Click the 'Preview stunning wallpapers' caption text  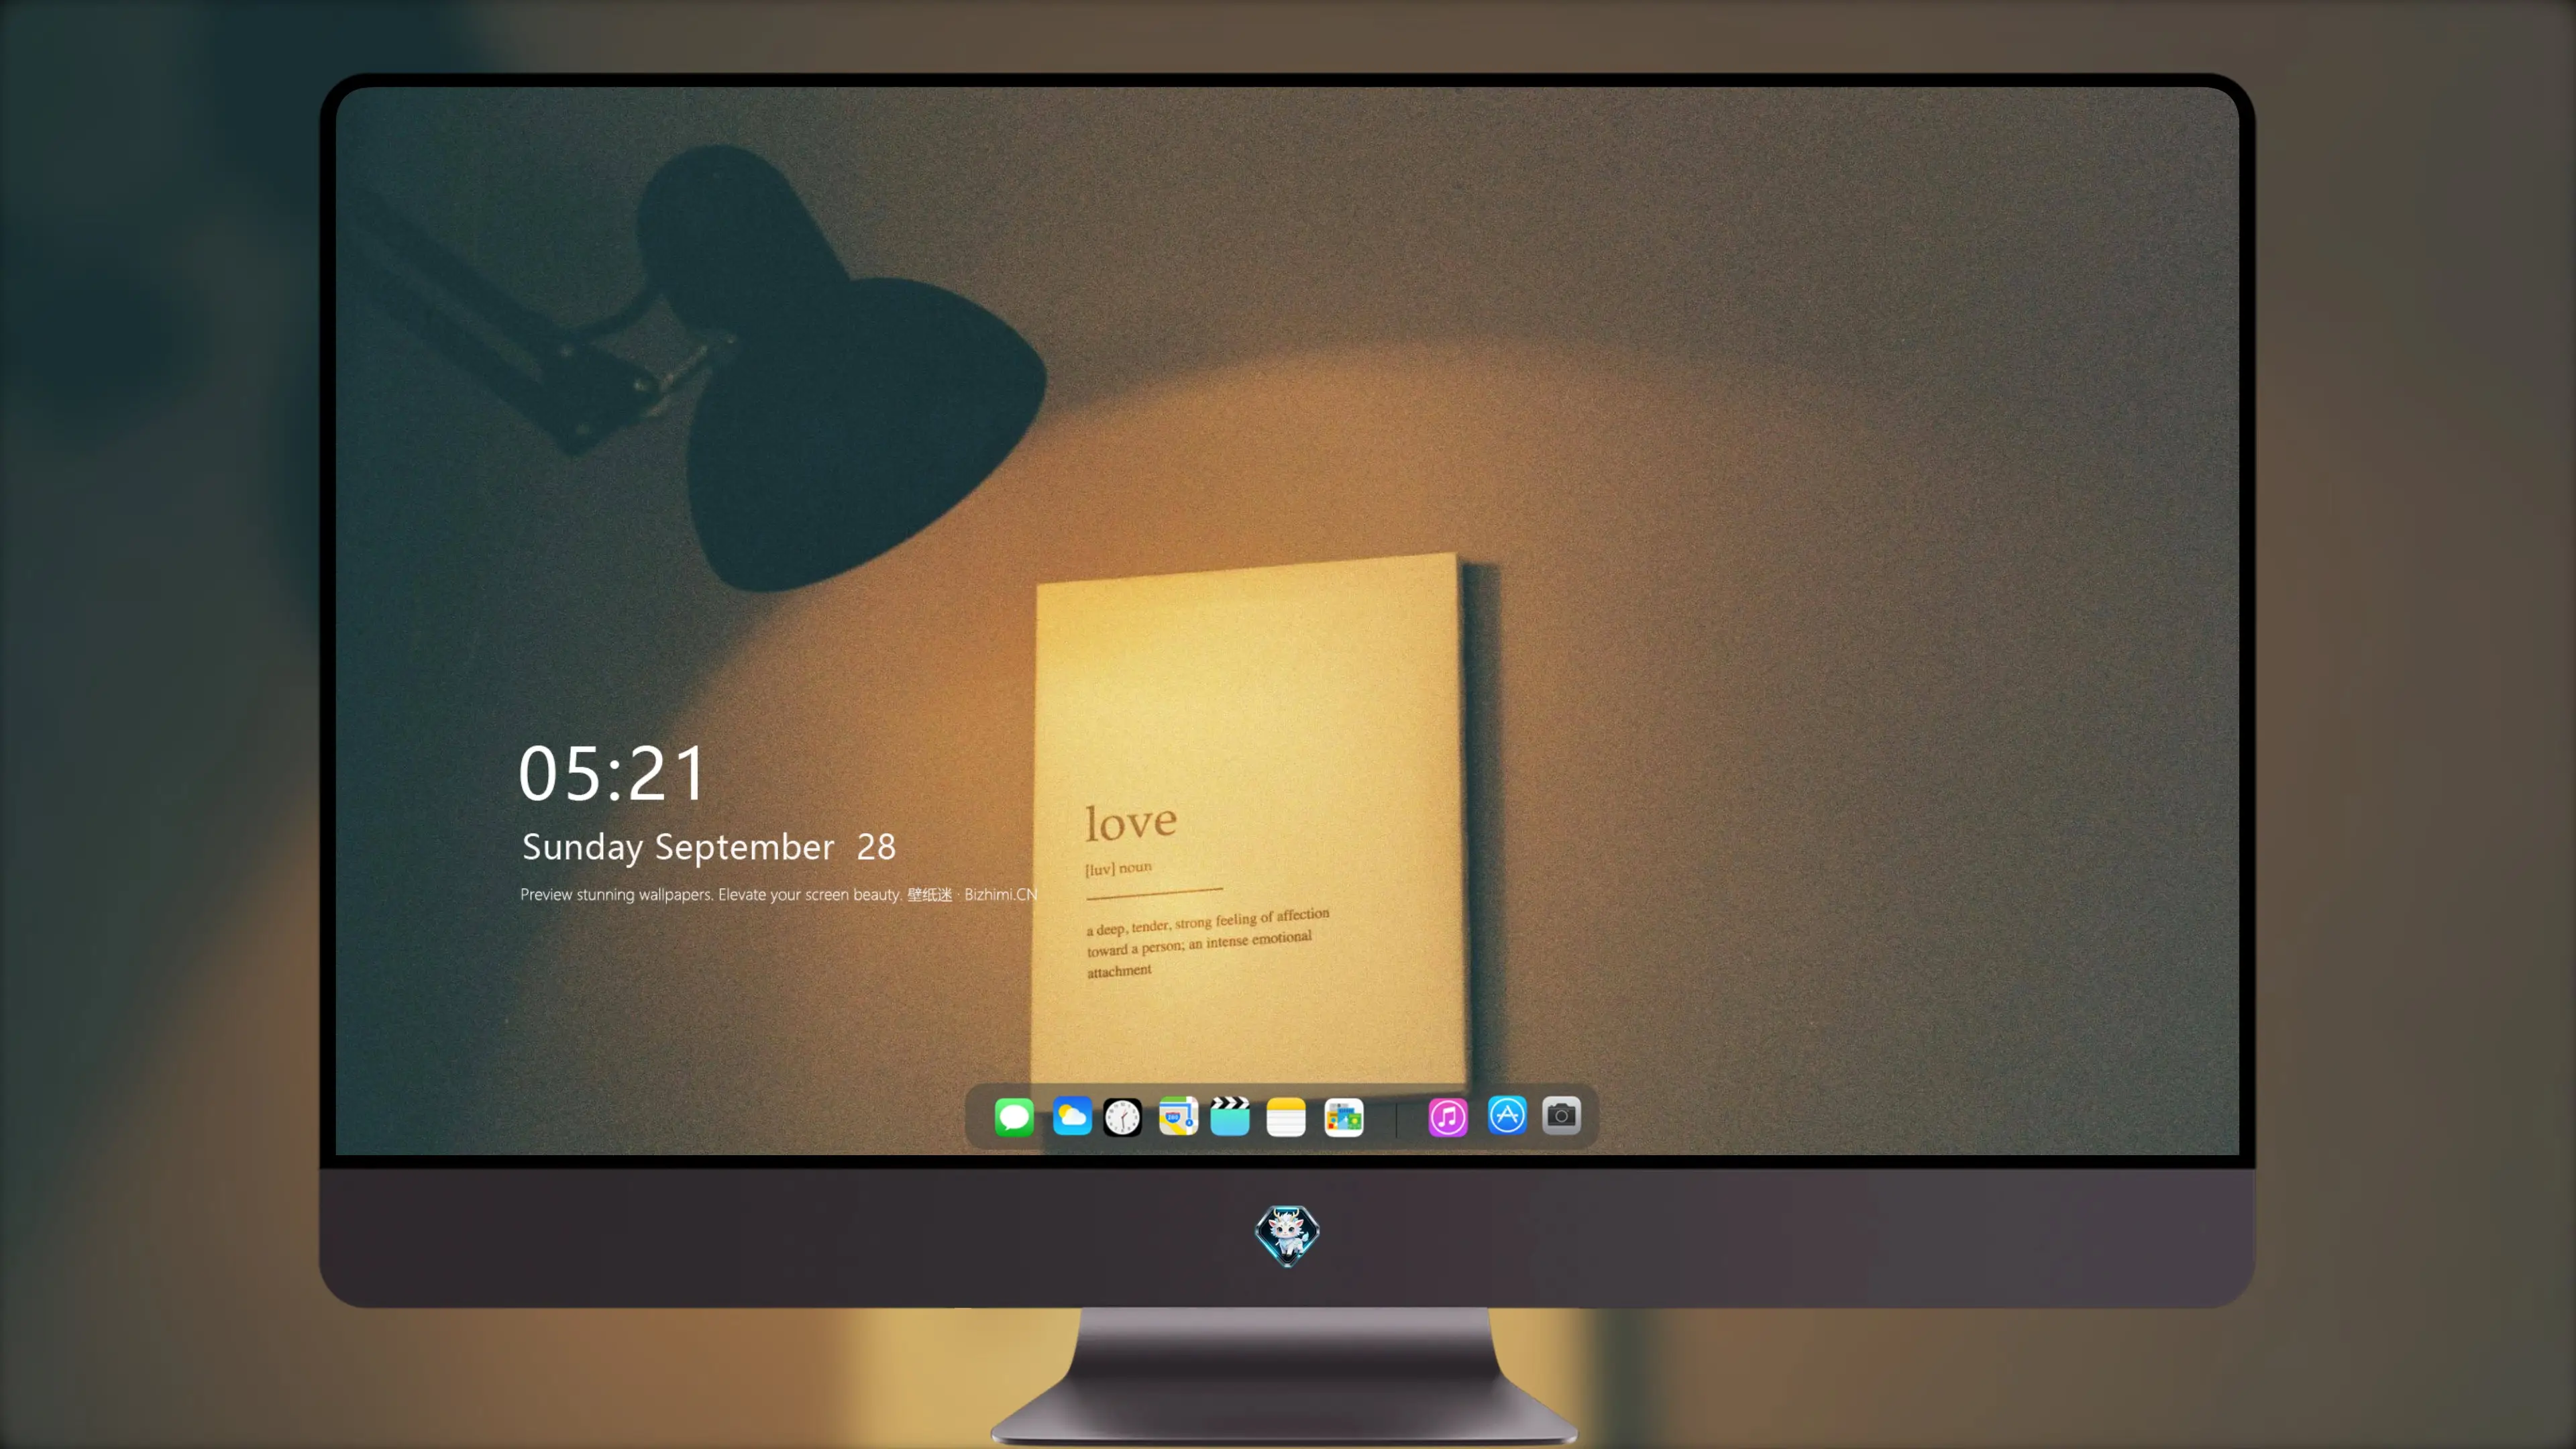click(x=779, y=894)
